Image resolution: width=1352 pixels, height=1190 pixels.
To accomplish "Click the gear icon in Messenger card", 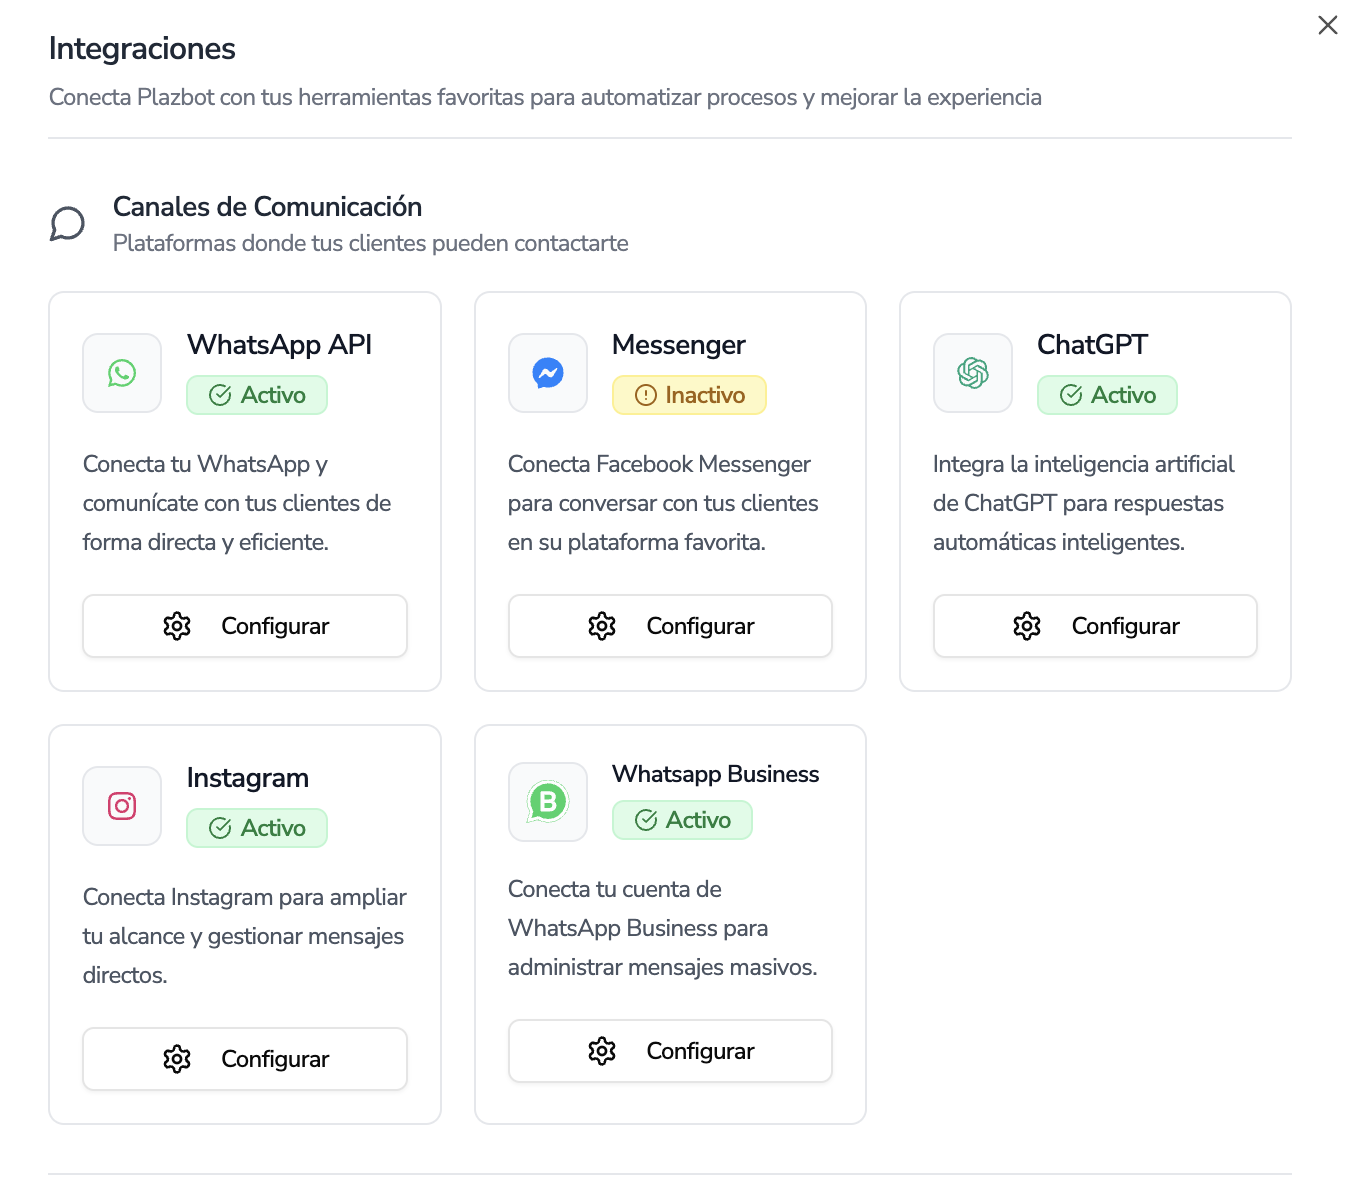I will click(x=602, y=626).
